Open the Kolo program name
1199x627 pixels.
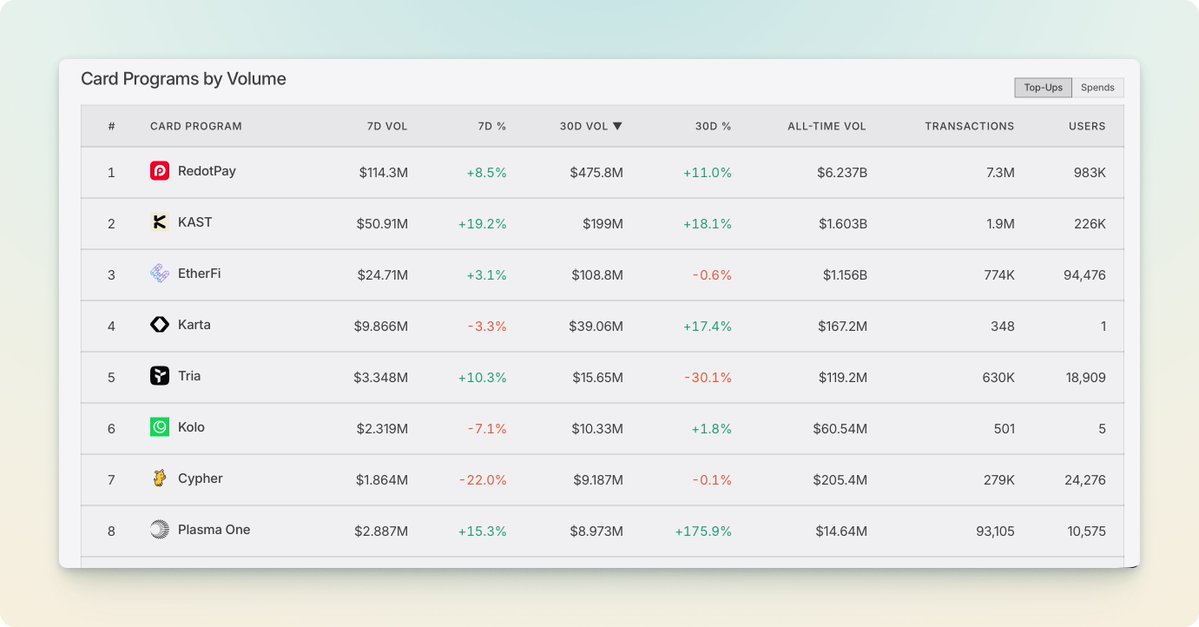pyautogui.click(x=191, y=427)
